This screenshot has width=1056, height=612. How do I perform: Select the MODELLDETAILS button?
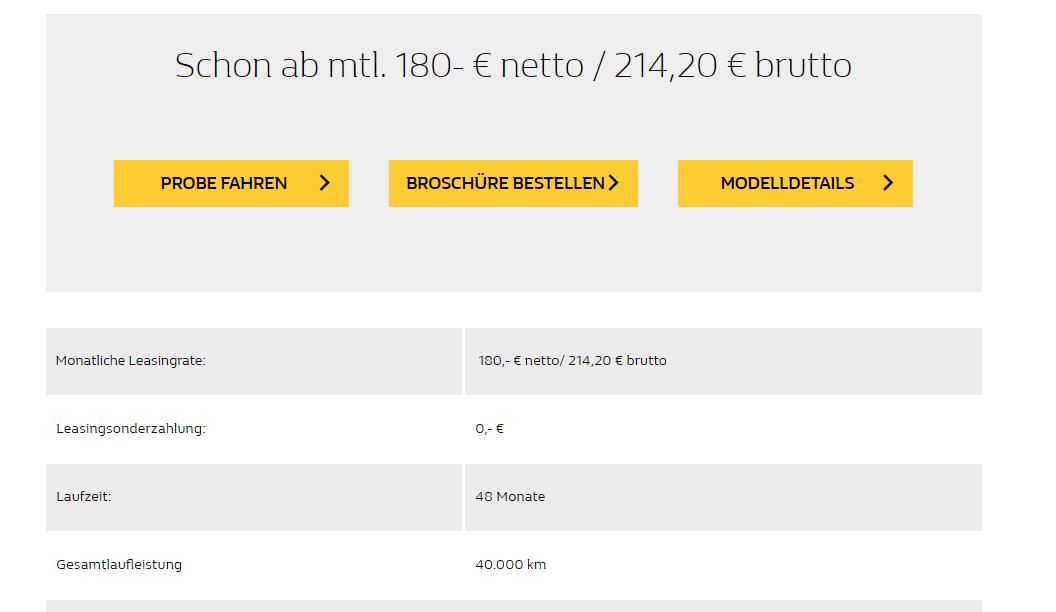coord(795,183)
